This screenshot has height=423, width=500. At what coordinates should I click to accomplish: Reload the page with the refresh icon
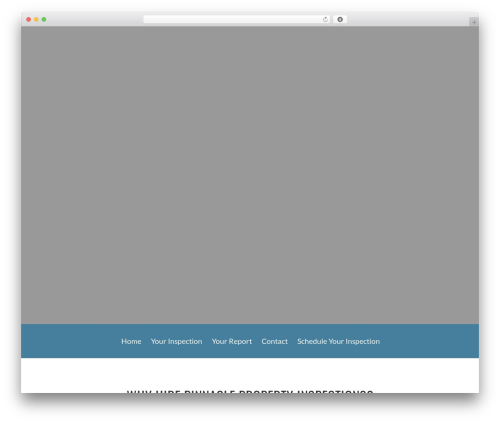pos(325,19)
